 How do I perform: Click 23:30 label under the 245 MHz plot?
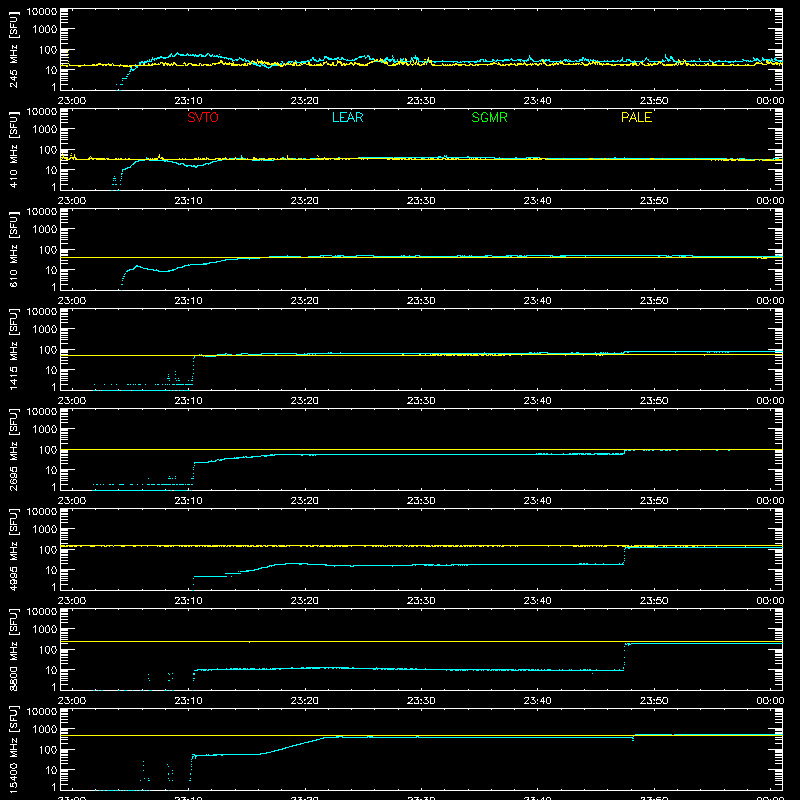coord(421,101)
